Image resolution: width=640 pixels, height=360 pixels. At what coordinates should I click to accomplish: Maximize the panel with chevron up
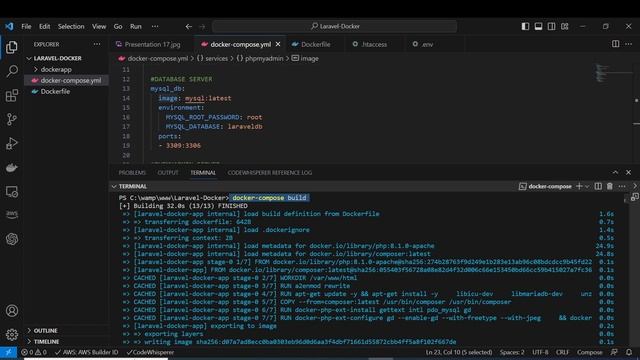click(615, 173)
